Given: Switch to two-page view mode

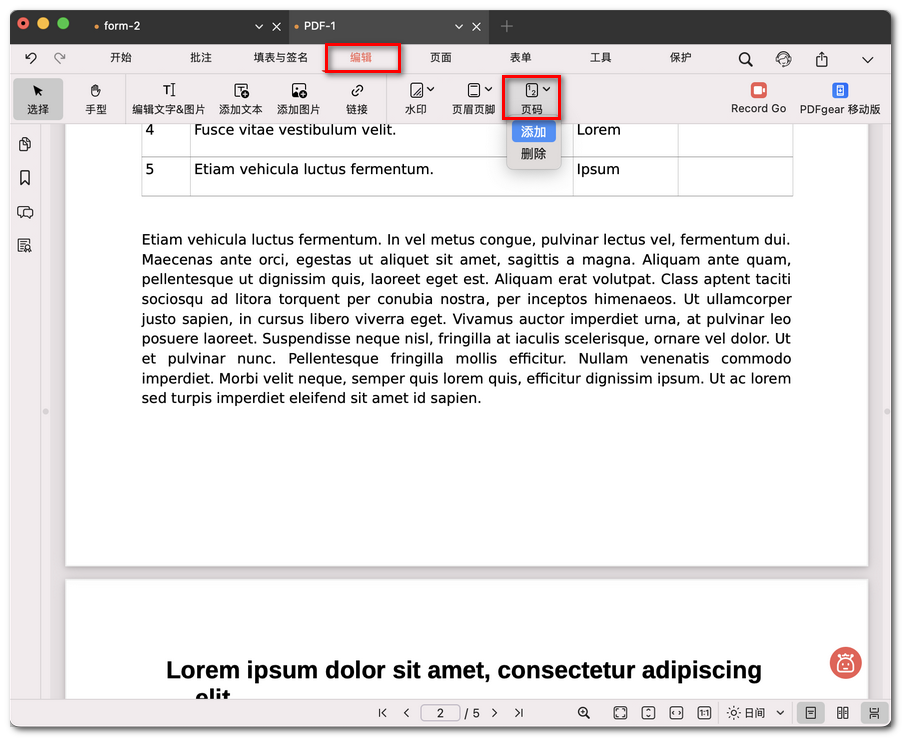Looking at the screenshot, I should pyautogui.click(x=842, y=713).
